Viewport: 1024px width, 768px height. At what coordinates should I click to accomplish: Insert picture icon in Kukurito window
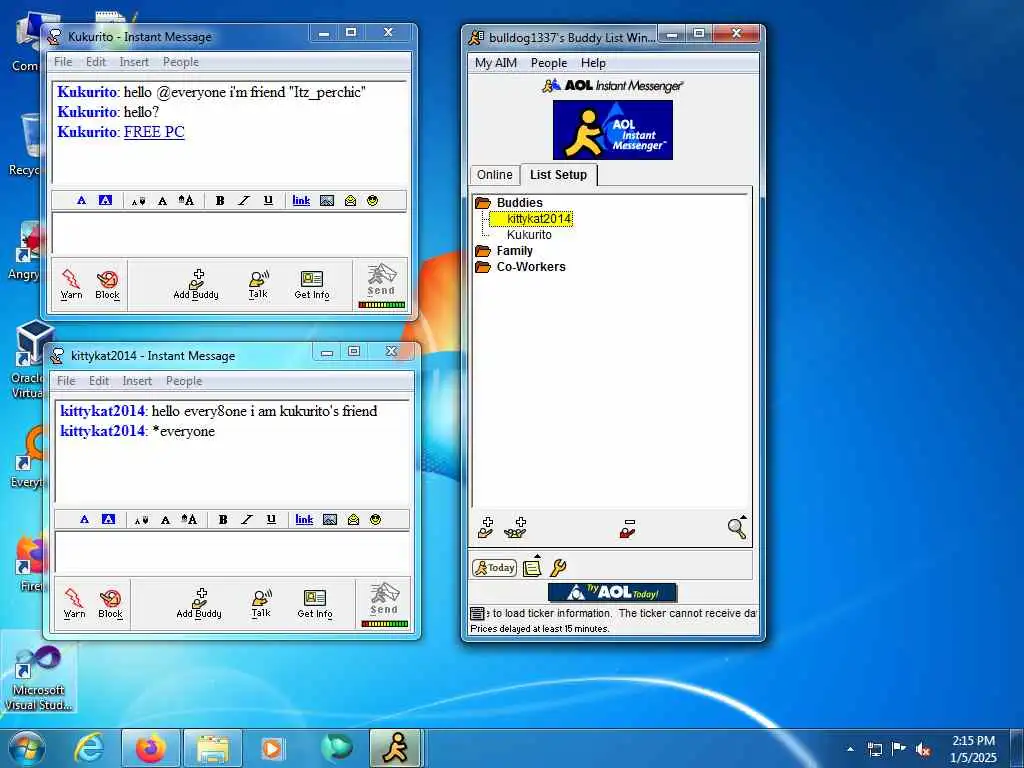[x=327, y=200]
